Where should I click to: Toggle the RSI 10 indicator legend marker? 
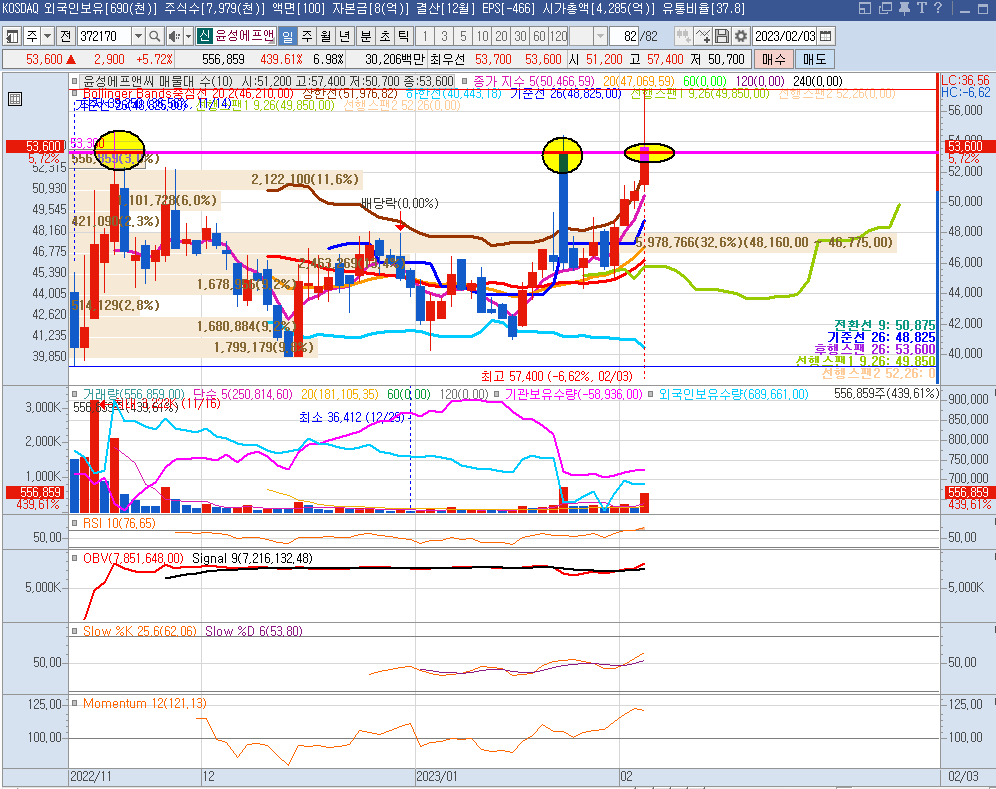pyautogui.click(x=75, y=523)
